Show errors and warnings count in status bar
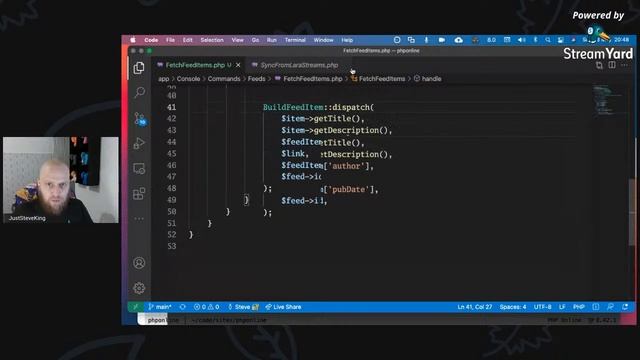640x360 pixels. point(206,307)
